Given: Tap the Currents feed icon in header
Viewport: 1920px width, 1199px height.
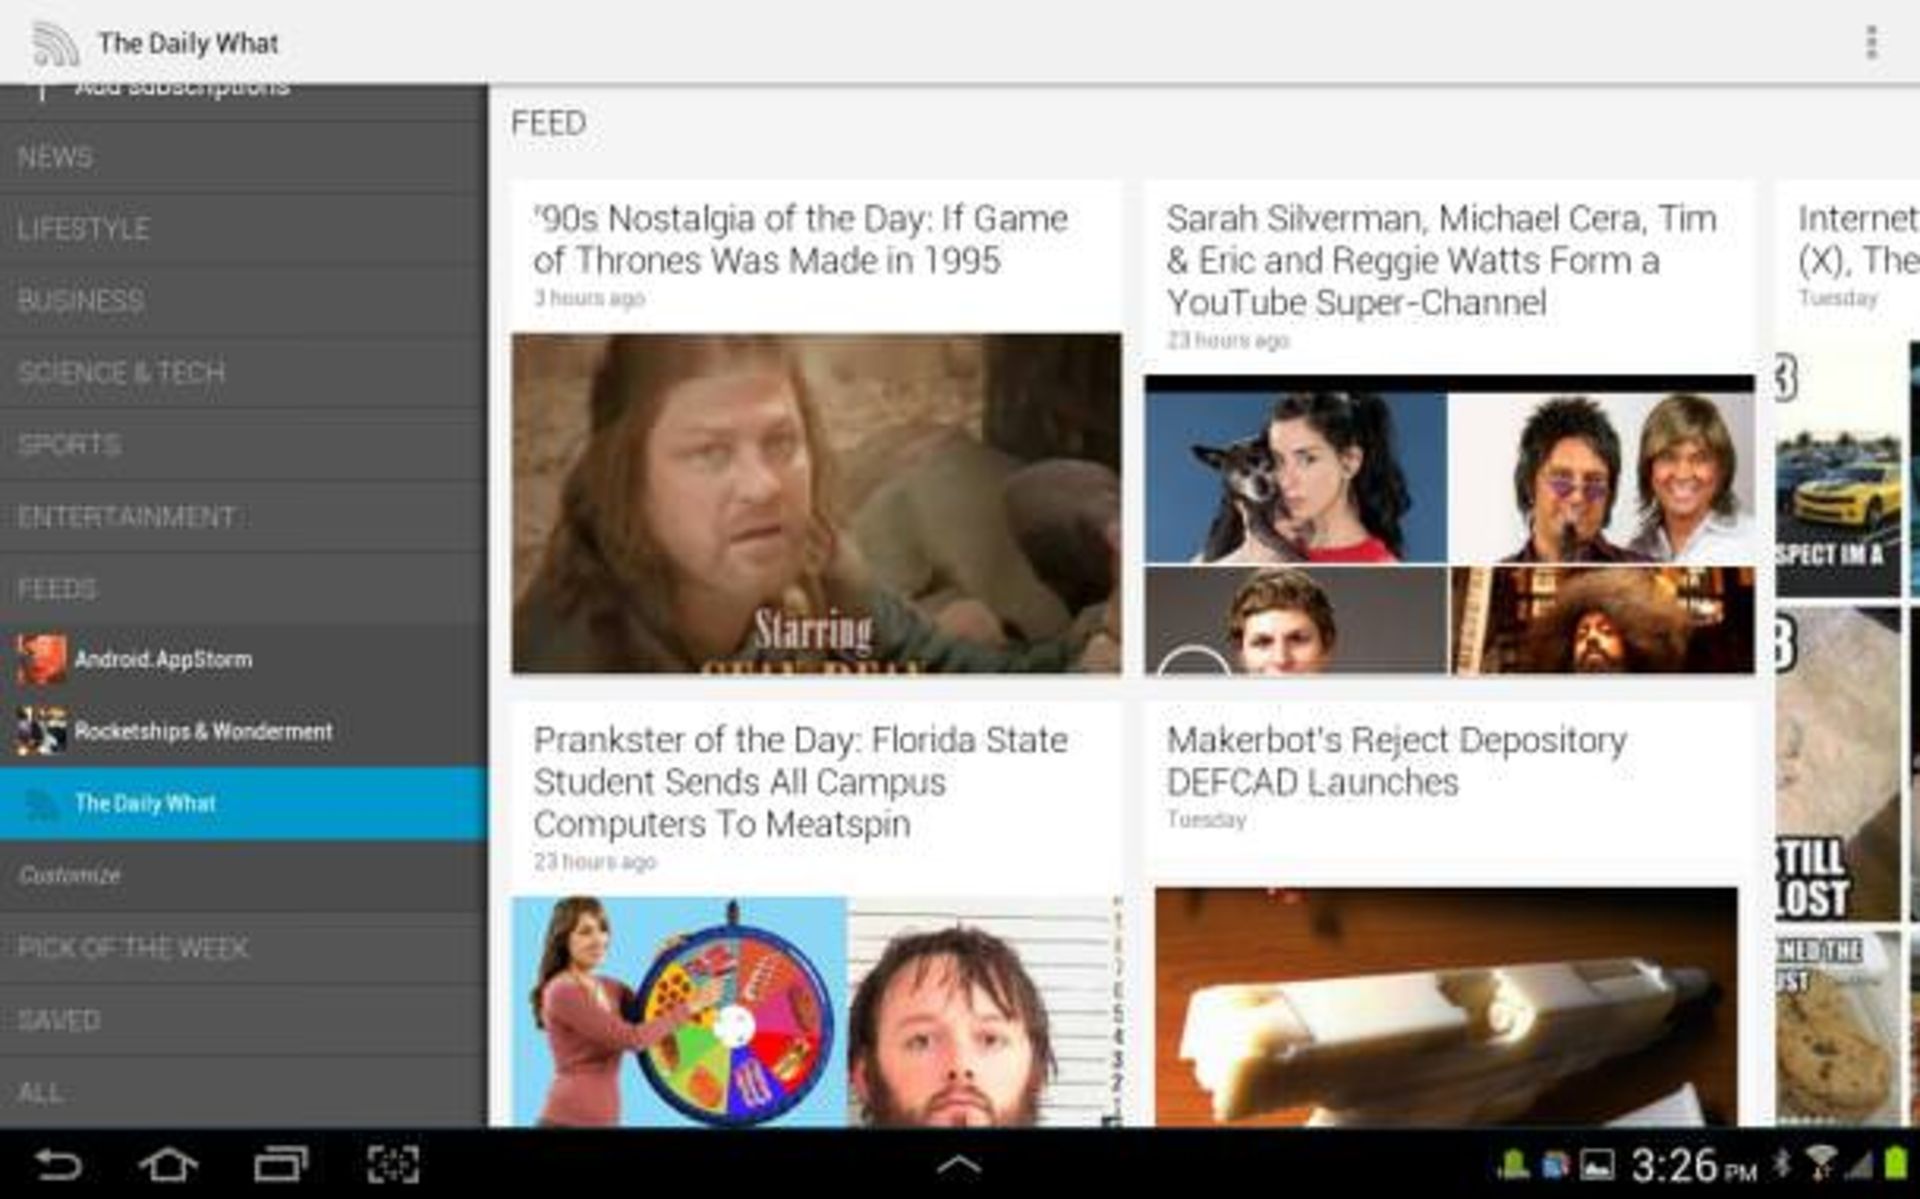Looking at the screenshot, I should (x=55, y=44).
